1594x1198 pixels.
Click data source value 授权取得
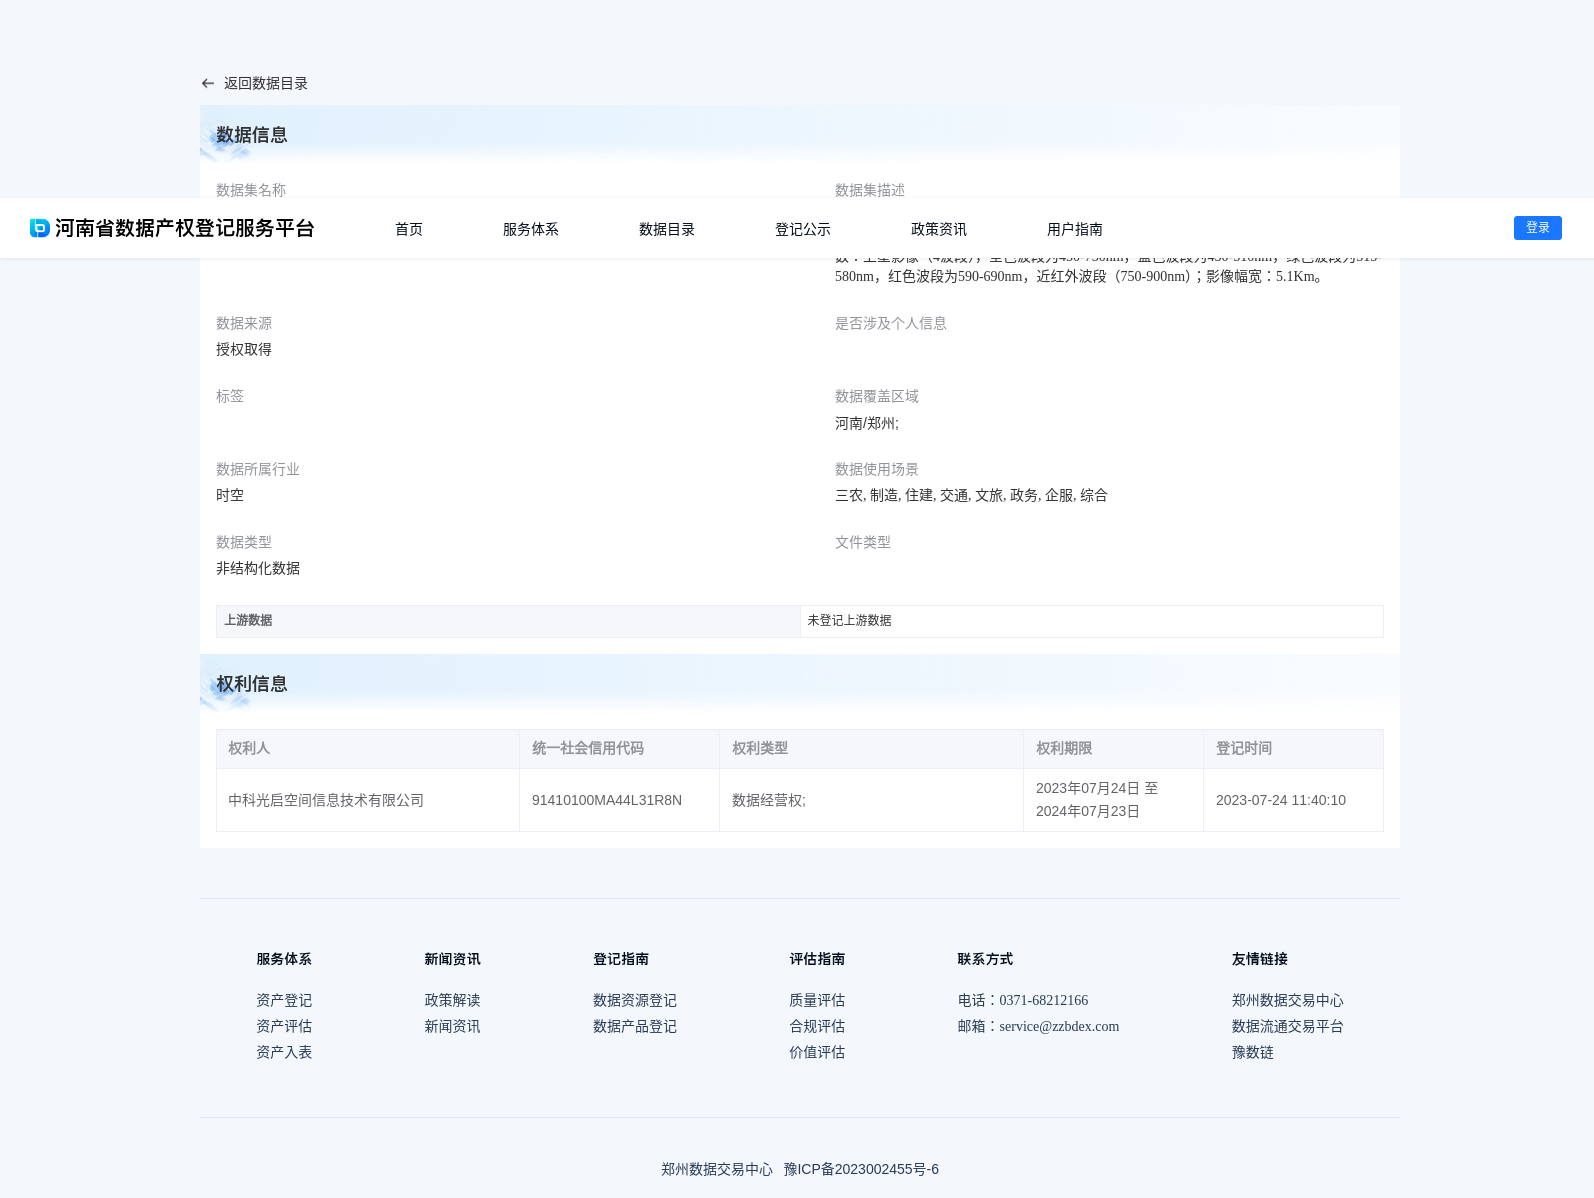tap(244, 349)
